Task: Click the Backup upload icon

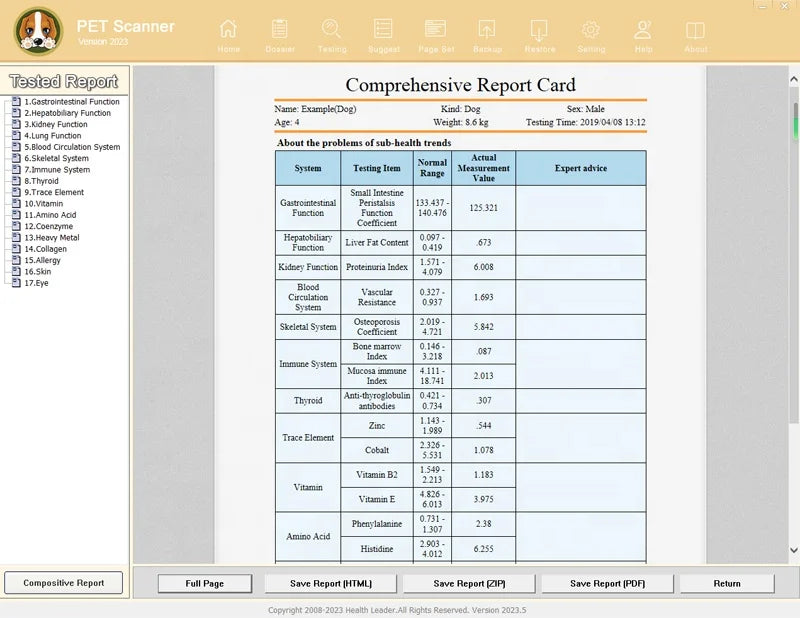Action: [x=487, y=30]
